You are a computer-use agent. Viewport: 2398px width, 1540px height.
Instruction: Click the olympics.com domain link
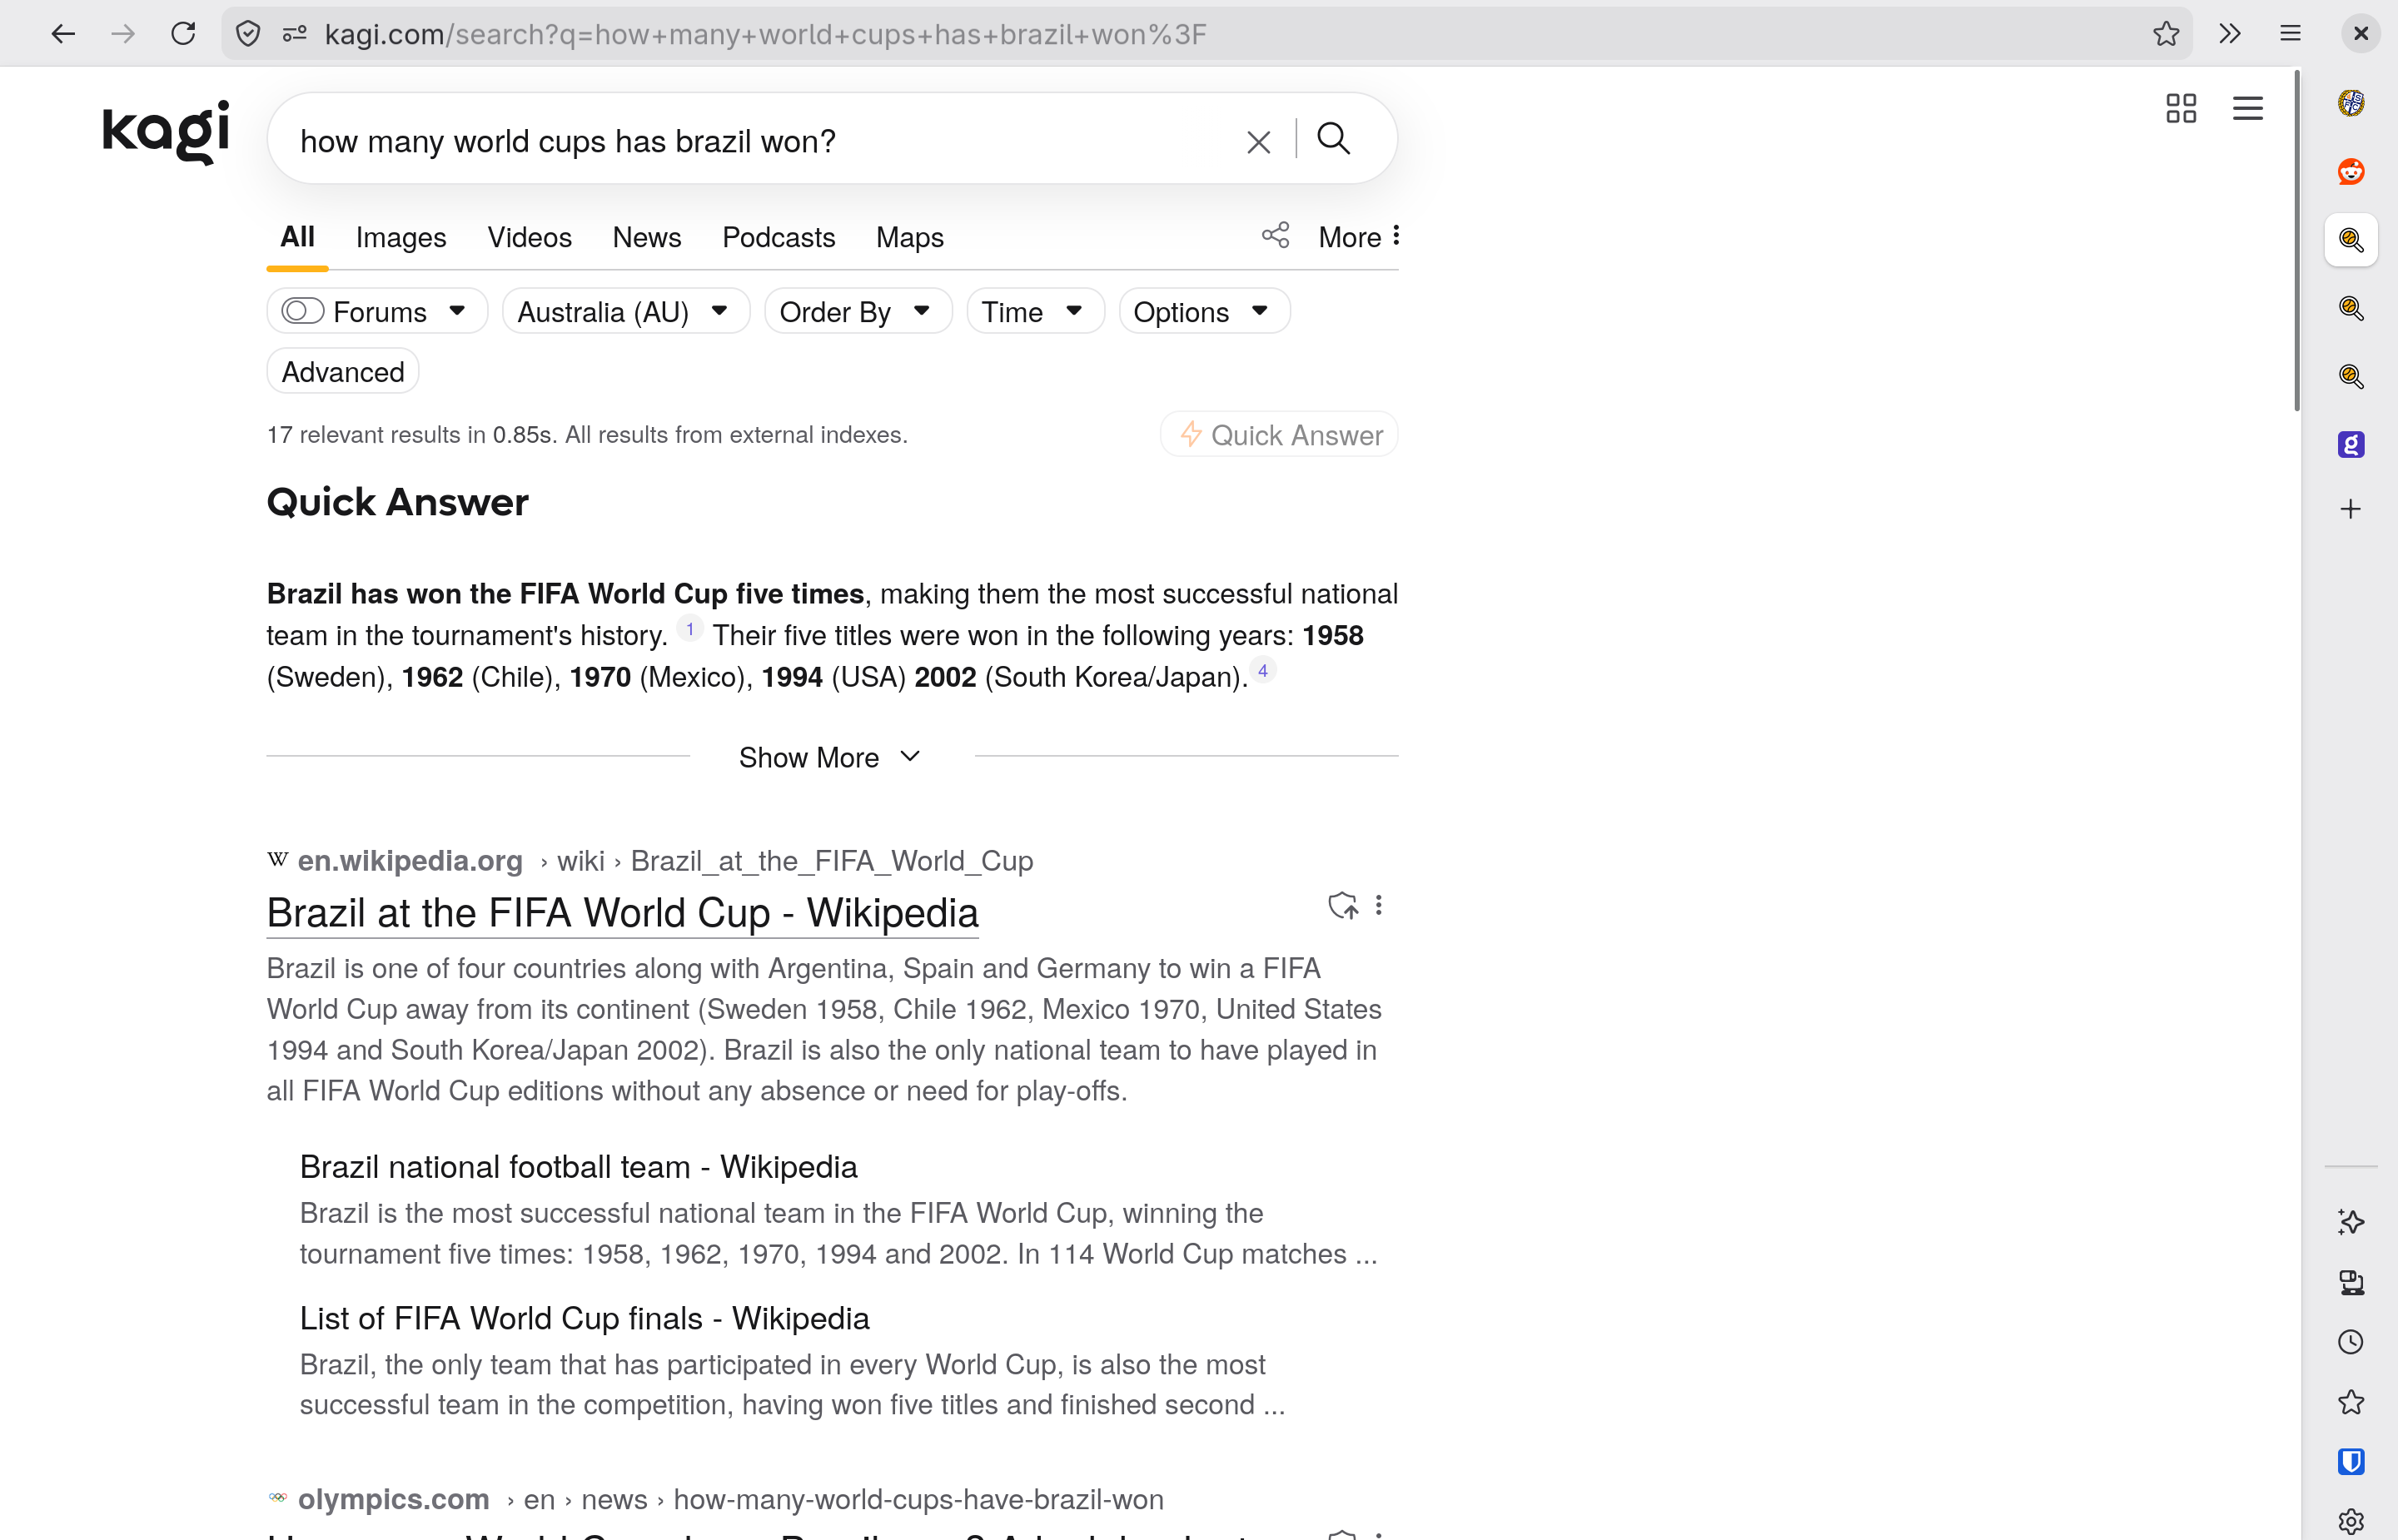point(393,1499)
